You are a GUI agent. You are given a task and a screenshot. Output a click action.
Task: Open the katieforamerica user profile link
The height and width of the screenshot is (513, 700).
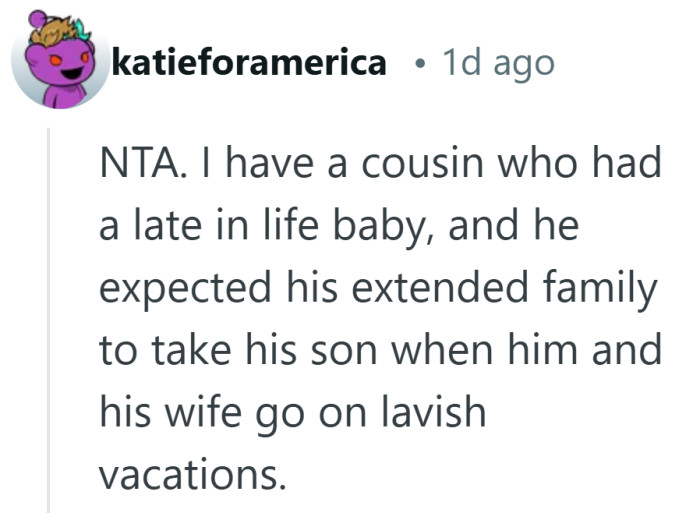pos(250,63)
